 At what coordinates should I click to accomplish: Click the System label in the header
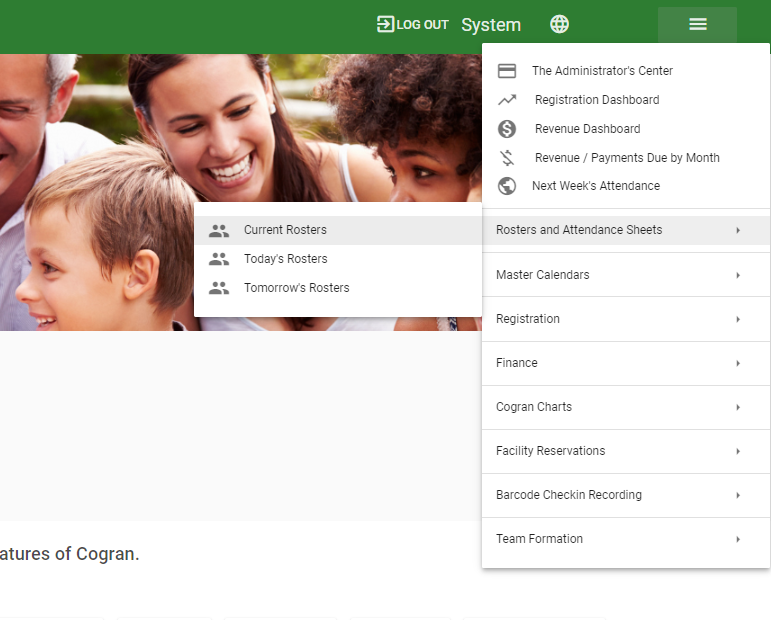[491, 25]
